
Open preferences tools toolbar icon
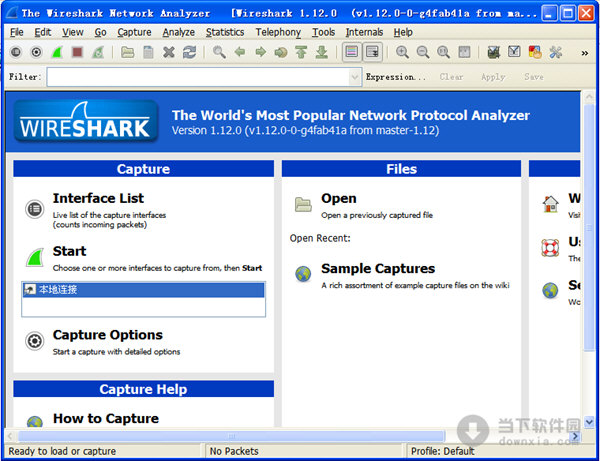click(x=555, y=52)
